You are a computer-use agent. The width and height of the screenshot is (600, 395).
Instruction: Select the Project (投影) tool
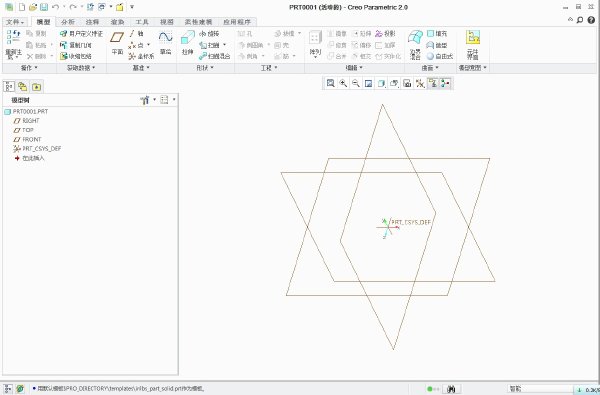(385, 34)
